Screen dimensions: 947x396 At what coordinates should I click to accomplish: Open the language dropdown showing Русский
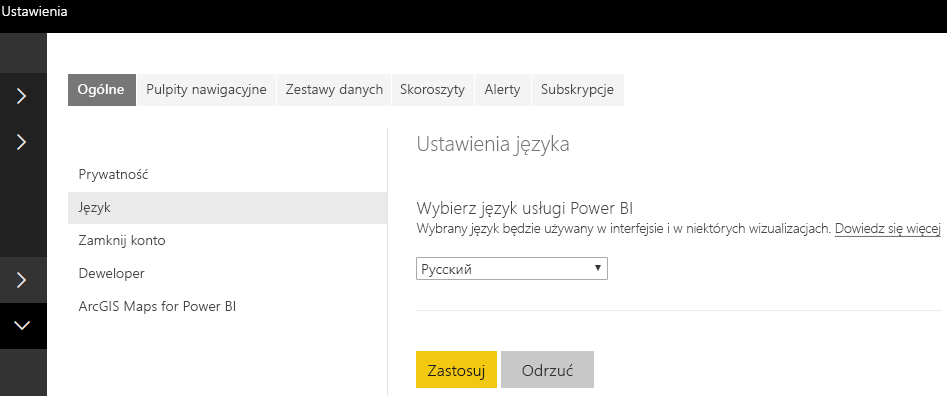512,269
